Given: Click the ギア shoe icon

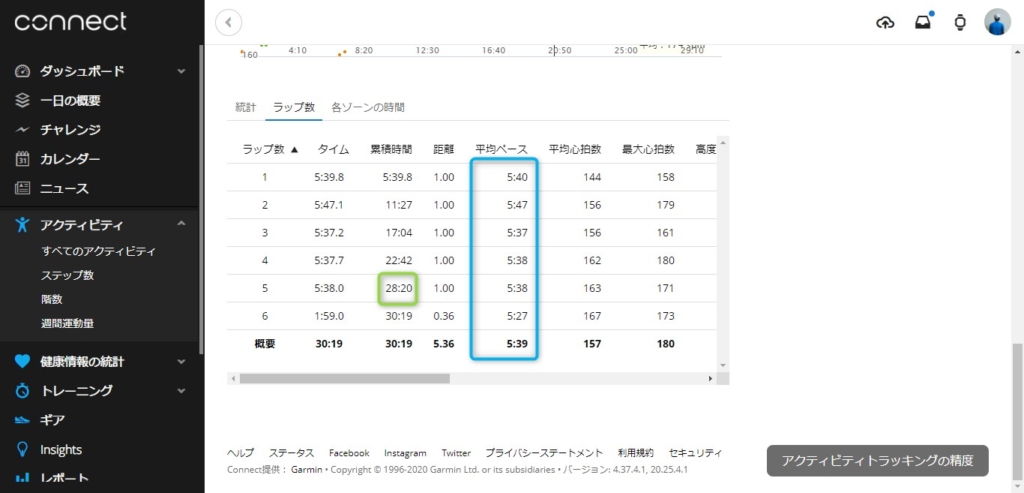Looking at the screenshot, I should pyautogui.click(x=22, y=420).
